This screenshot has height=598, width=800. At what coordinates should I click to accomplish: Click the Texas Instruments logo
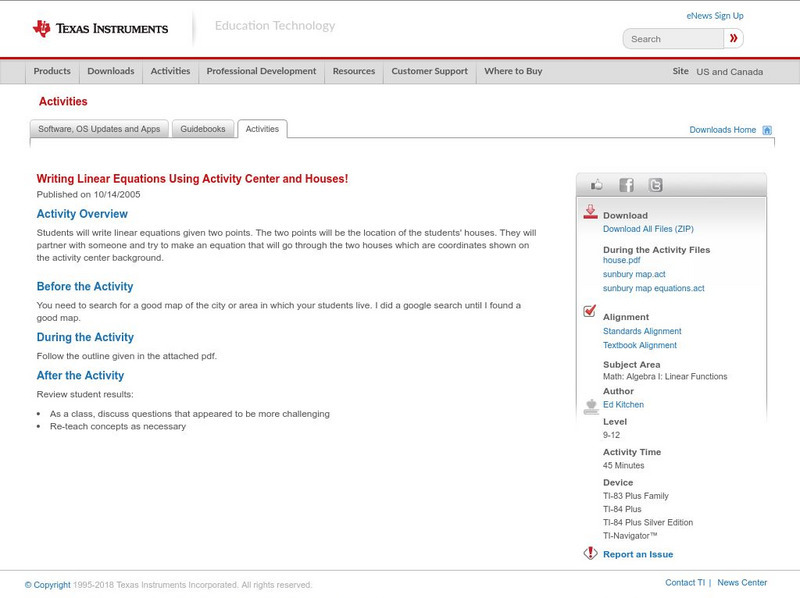[100, 29]
